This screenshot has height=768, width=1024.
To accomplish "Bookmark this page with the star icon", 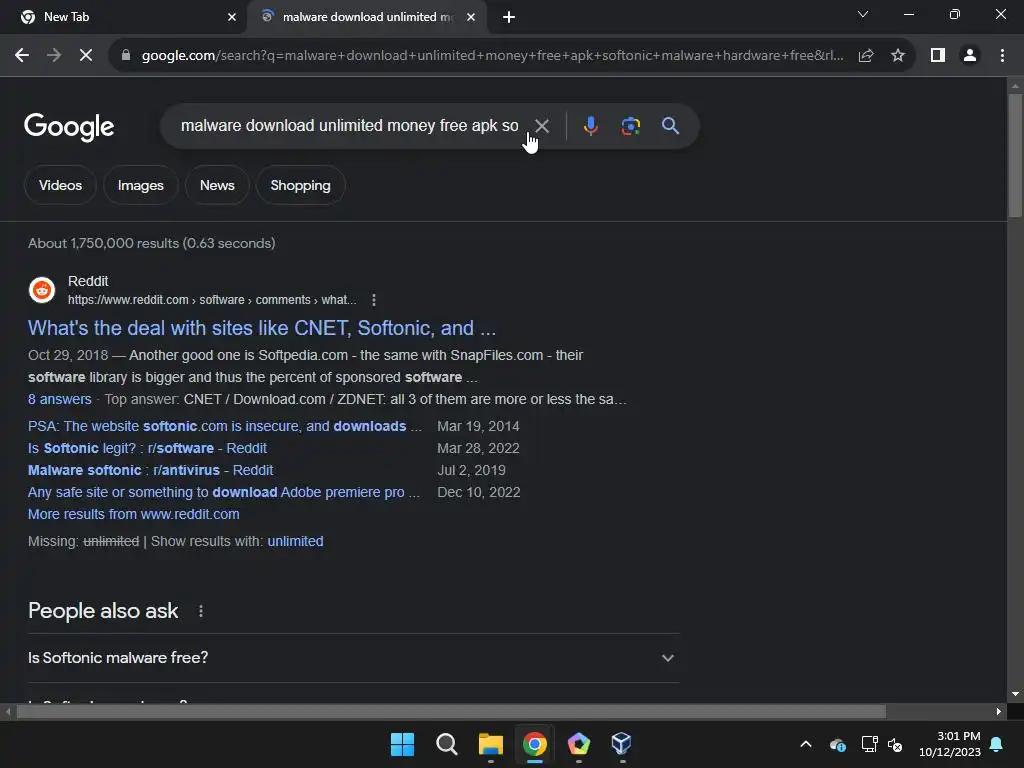I will pos(898,56).
